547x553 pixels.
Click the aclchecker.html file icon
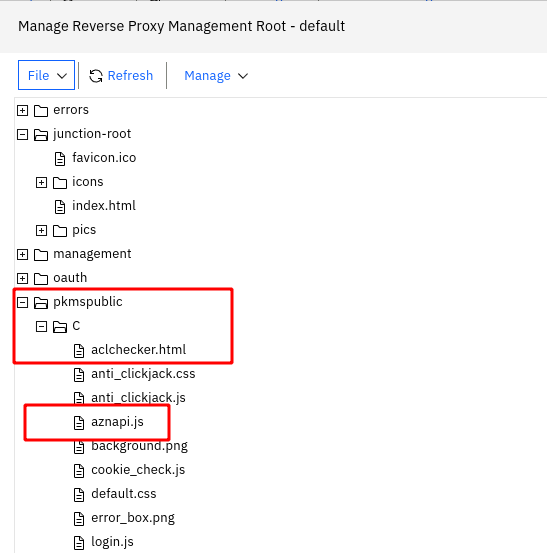tap(79, 351)
